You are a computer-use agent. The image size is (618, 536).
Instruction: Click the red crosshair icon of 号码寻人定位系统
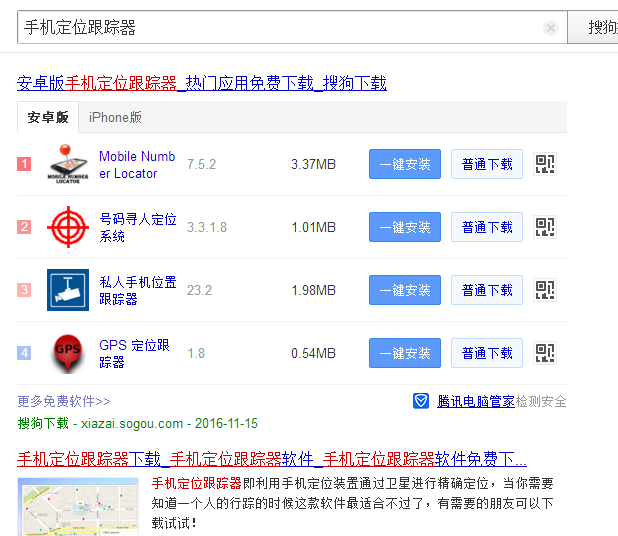tap(68, 227)
